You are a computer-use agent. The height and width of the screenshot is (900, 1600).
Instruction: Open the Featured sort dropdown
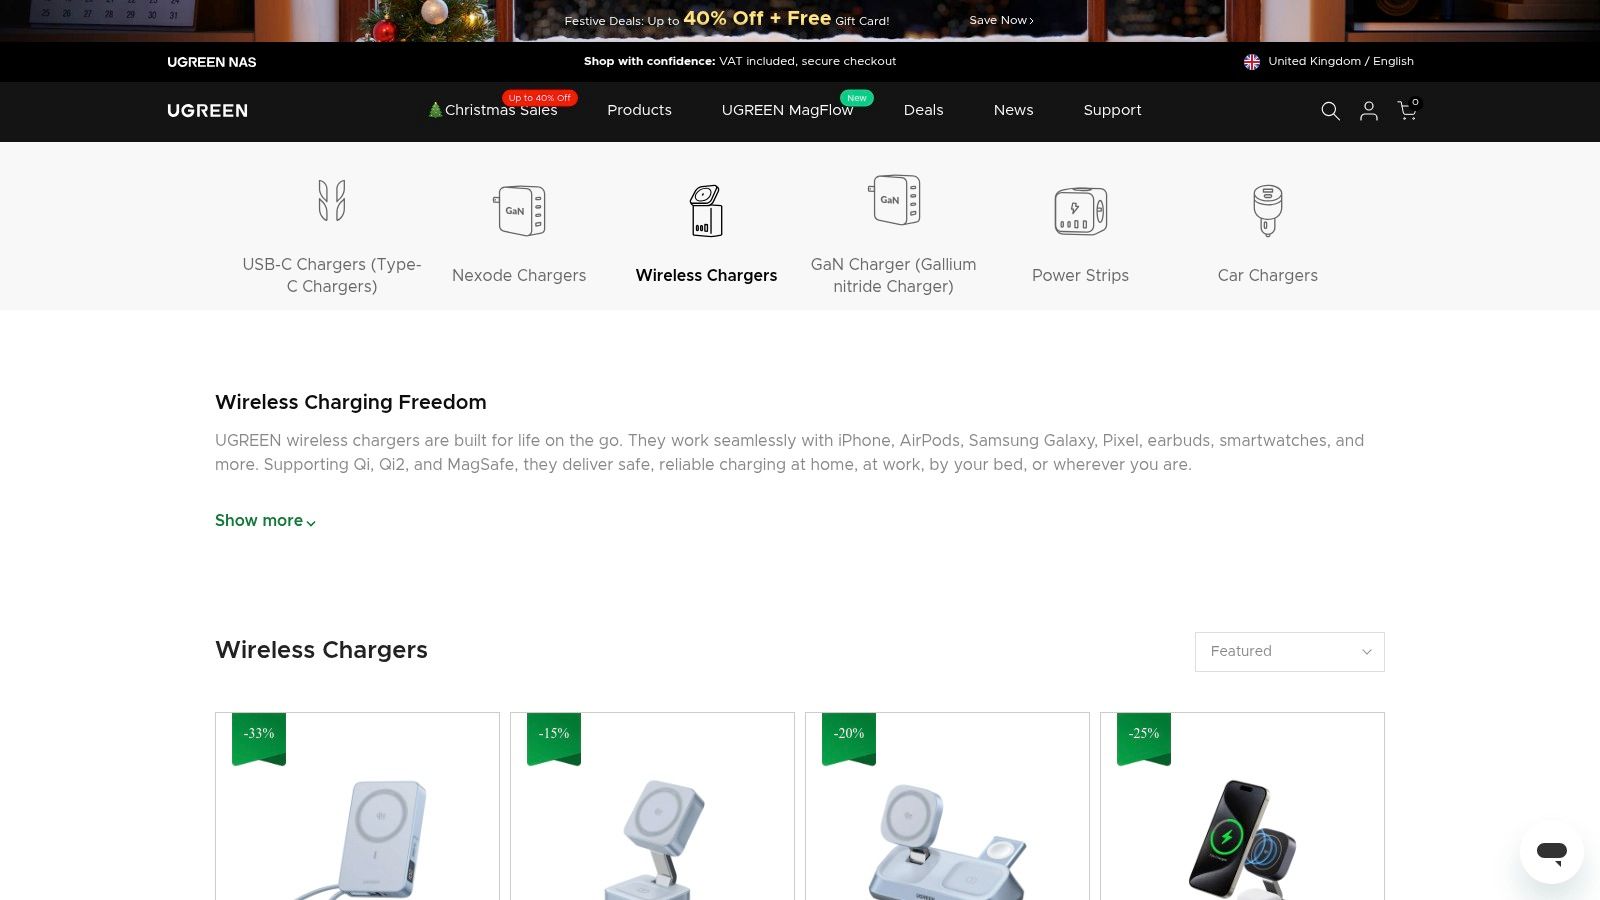coord(1290,652)
